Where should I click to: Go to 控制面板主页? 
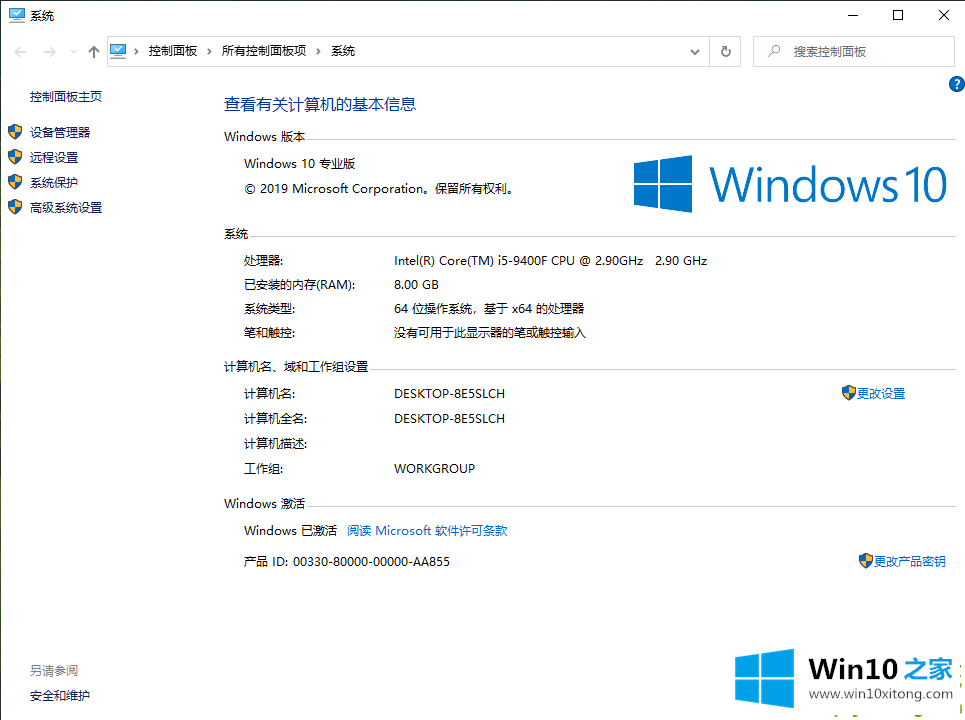click(x=66, y=97)
